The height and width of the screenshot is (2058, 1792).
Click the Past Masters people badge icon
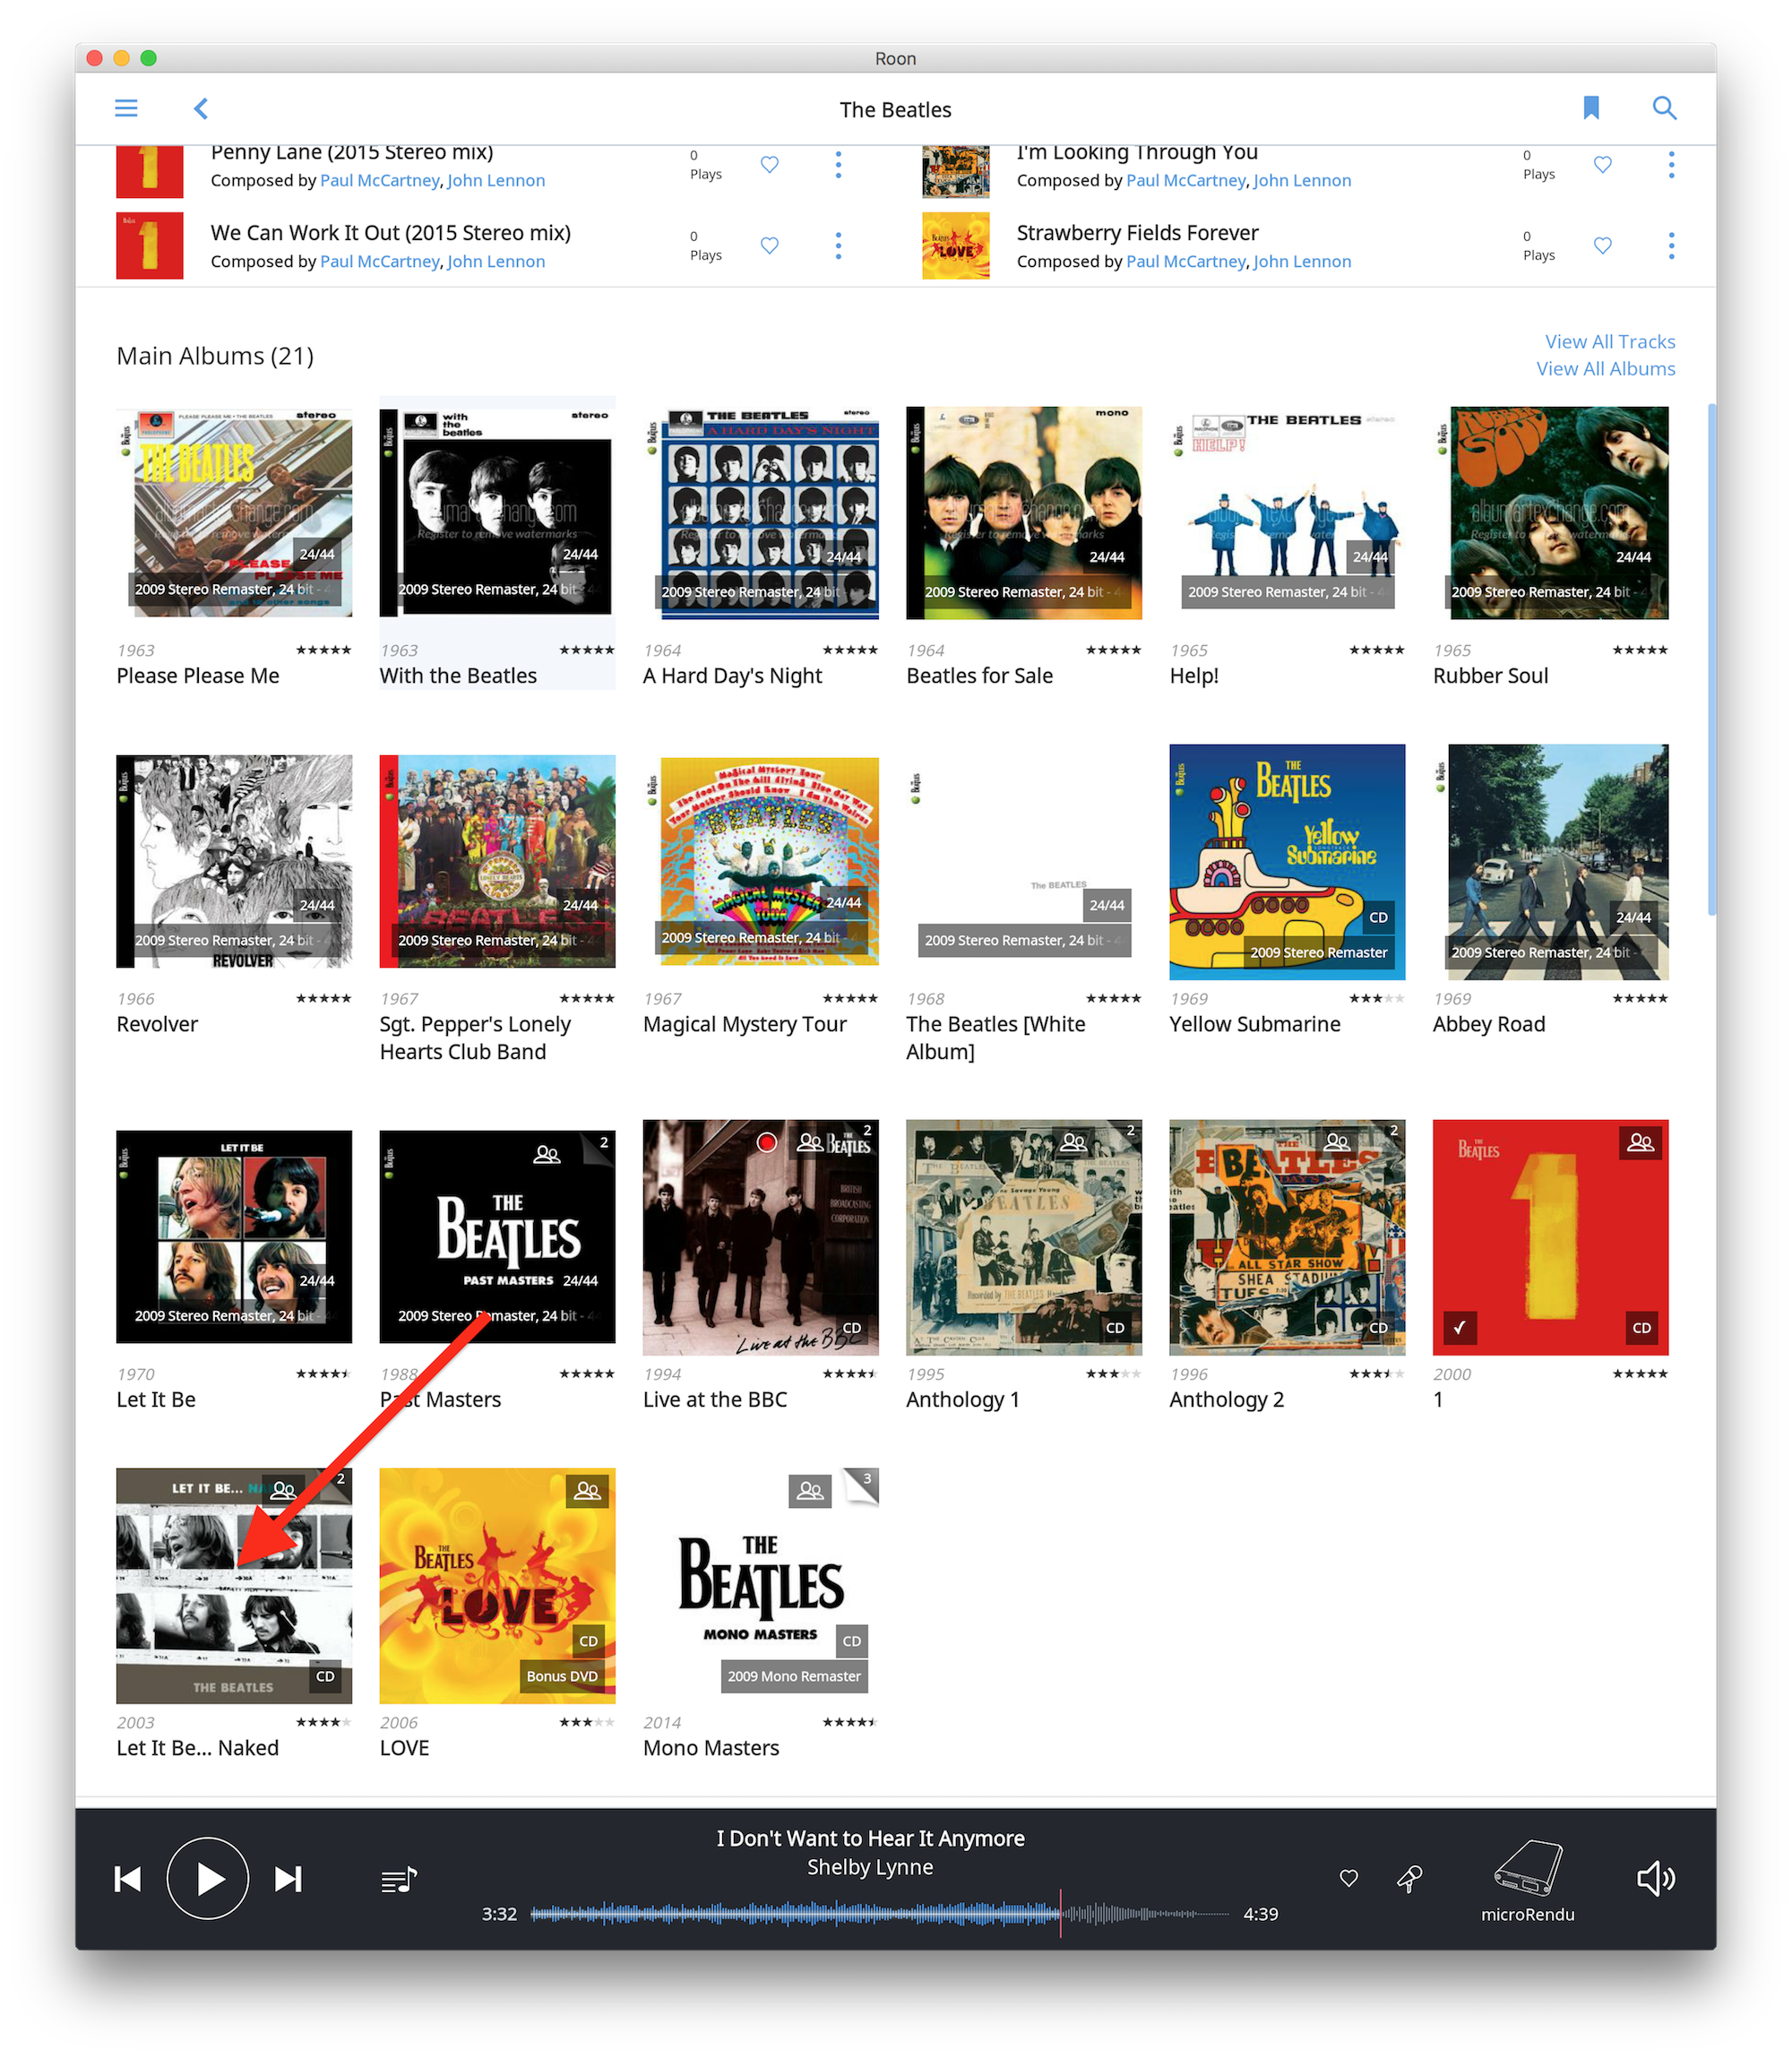coord(547,1154)
